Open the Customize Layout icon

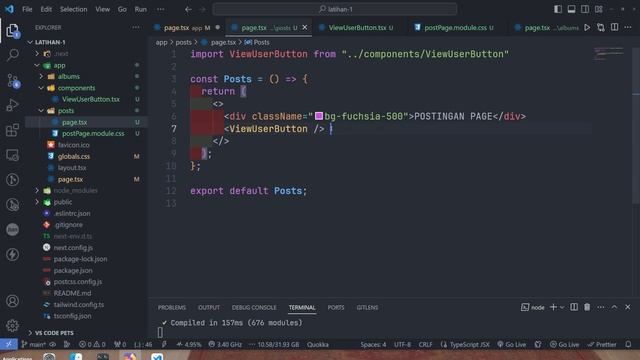(599, 9)
